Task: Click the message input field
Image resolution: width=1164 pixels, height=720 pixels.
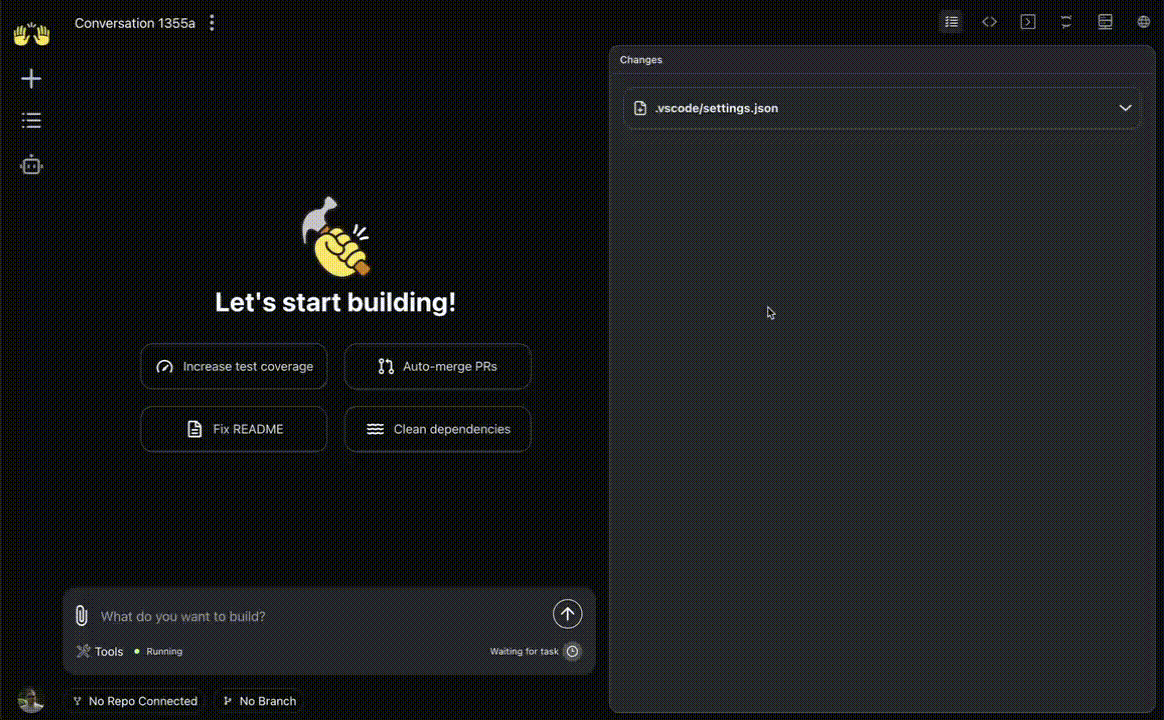Action: point(300,616)
